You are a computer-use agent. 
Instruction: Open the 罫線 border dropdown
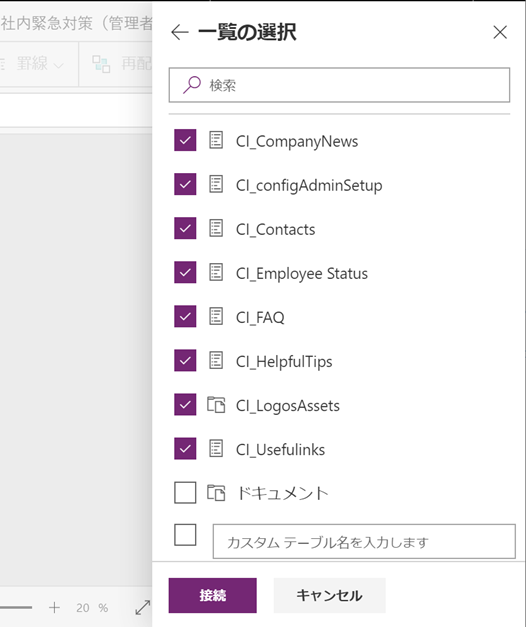tap(40, 64)
